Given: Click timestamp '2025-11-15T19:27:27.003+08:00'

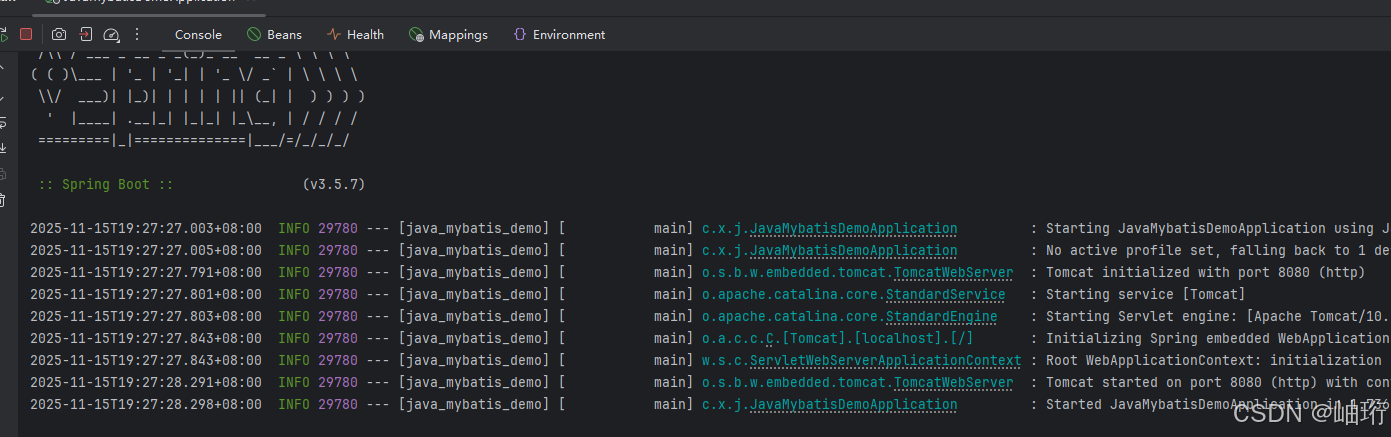Looking at the screenshot, I should (x=146, y=228).
